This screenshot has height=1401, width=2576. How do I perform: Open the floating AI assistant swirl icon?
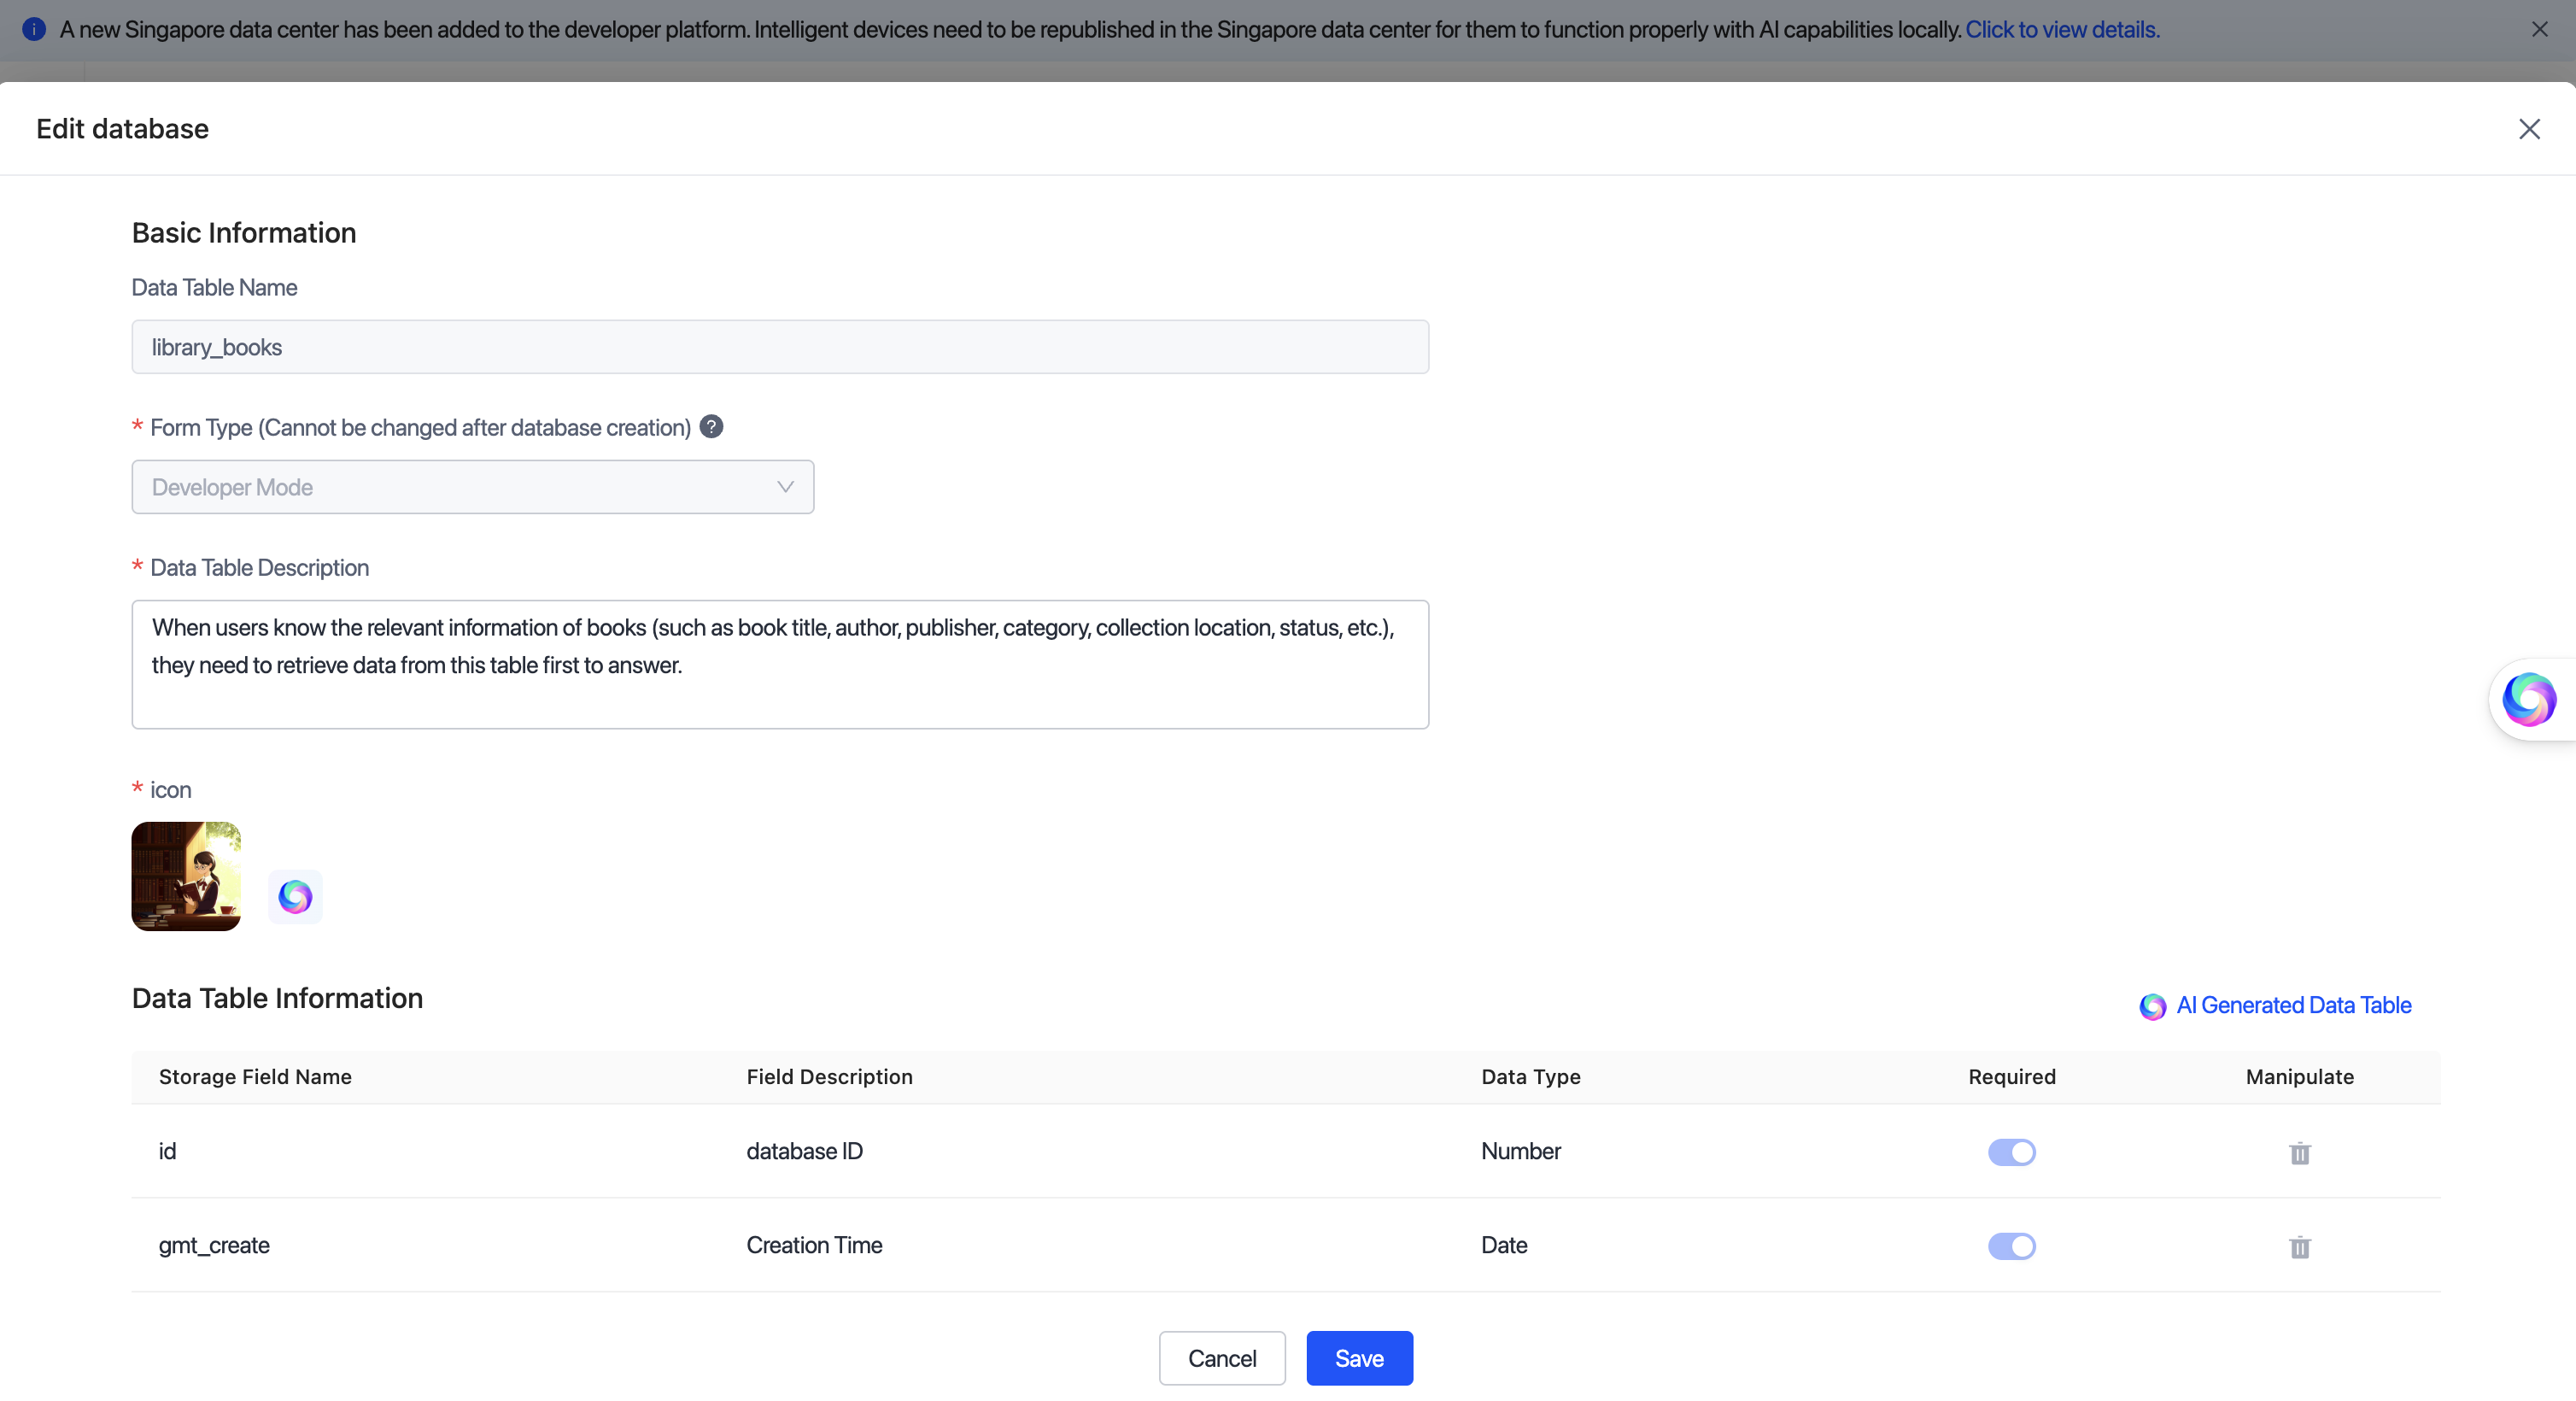(x=2528, y=699)
